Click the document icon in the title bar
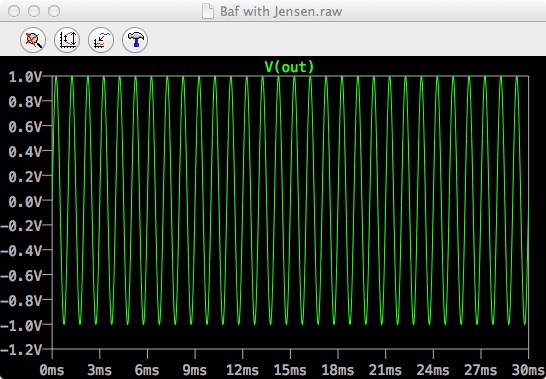The height and width of the screenshot is (379, 546). [208, 11]
